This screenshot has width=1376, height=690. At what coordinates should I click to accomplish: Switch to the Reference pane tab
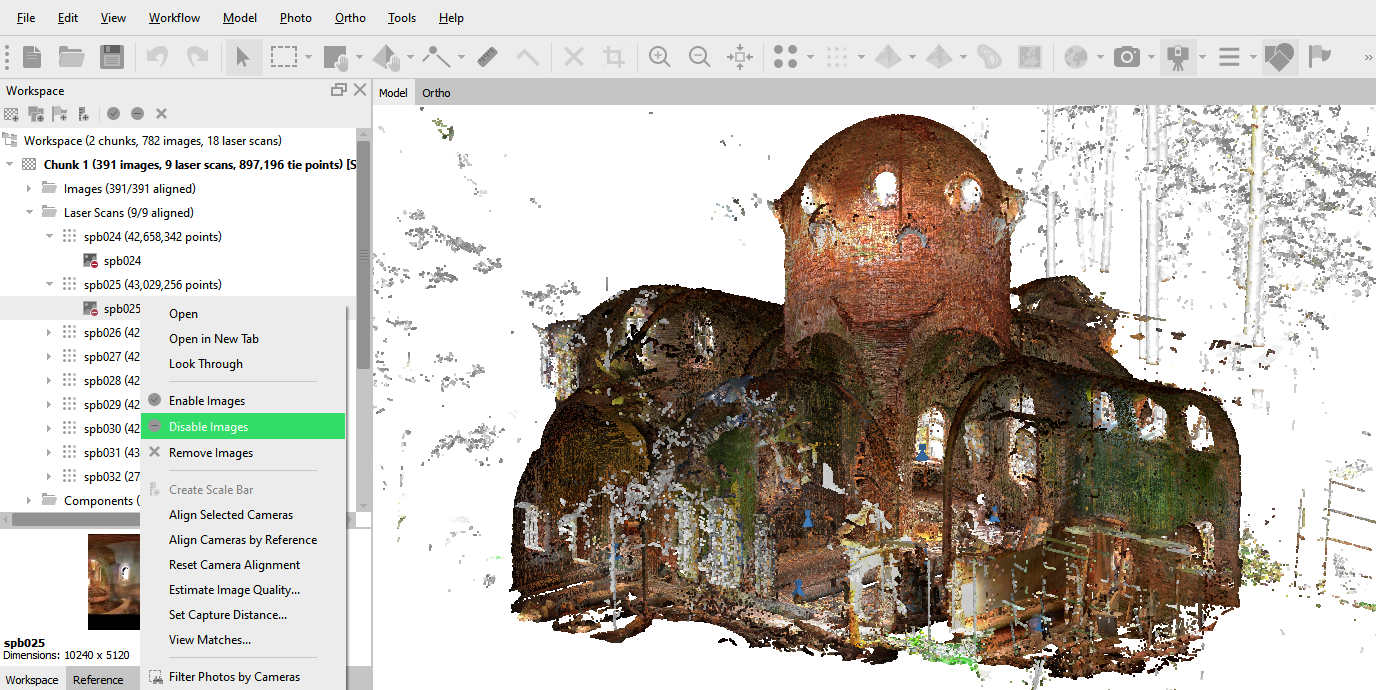click(98, 680)
